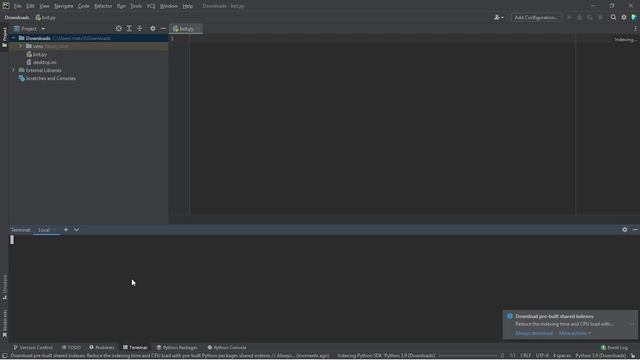
Task: Toggle the Structure sidebar tool window
Action: click(x=4, y=287)
